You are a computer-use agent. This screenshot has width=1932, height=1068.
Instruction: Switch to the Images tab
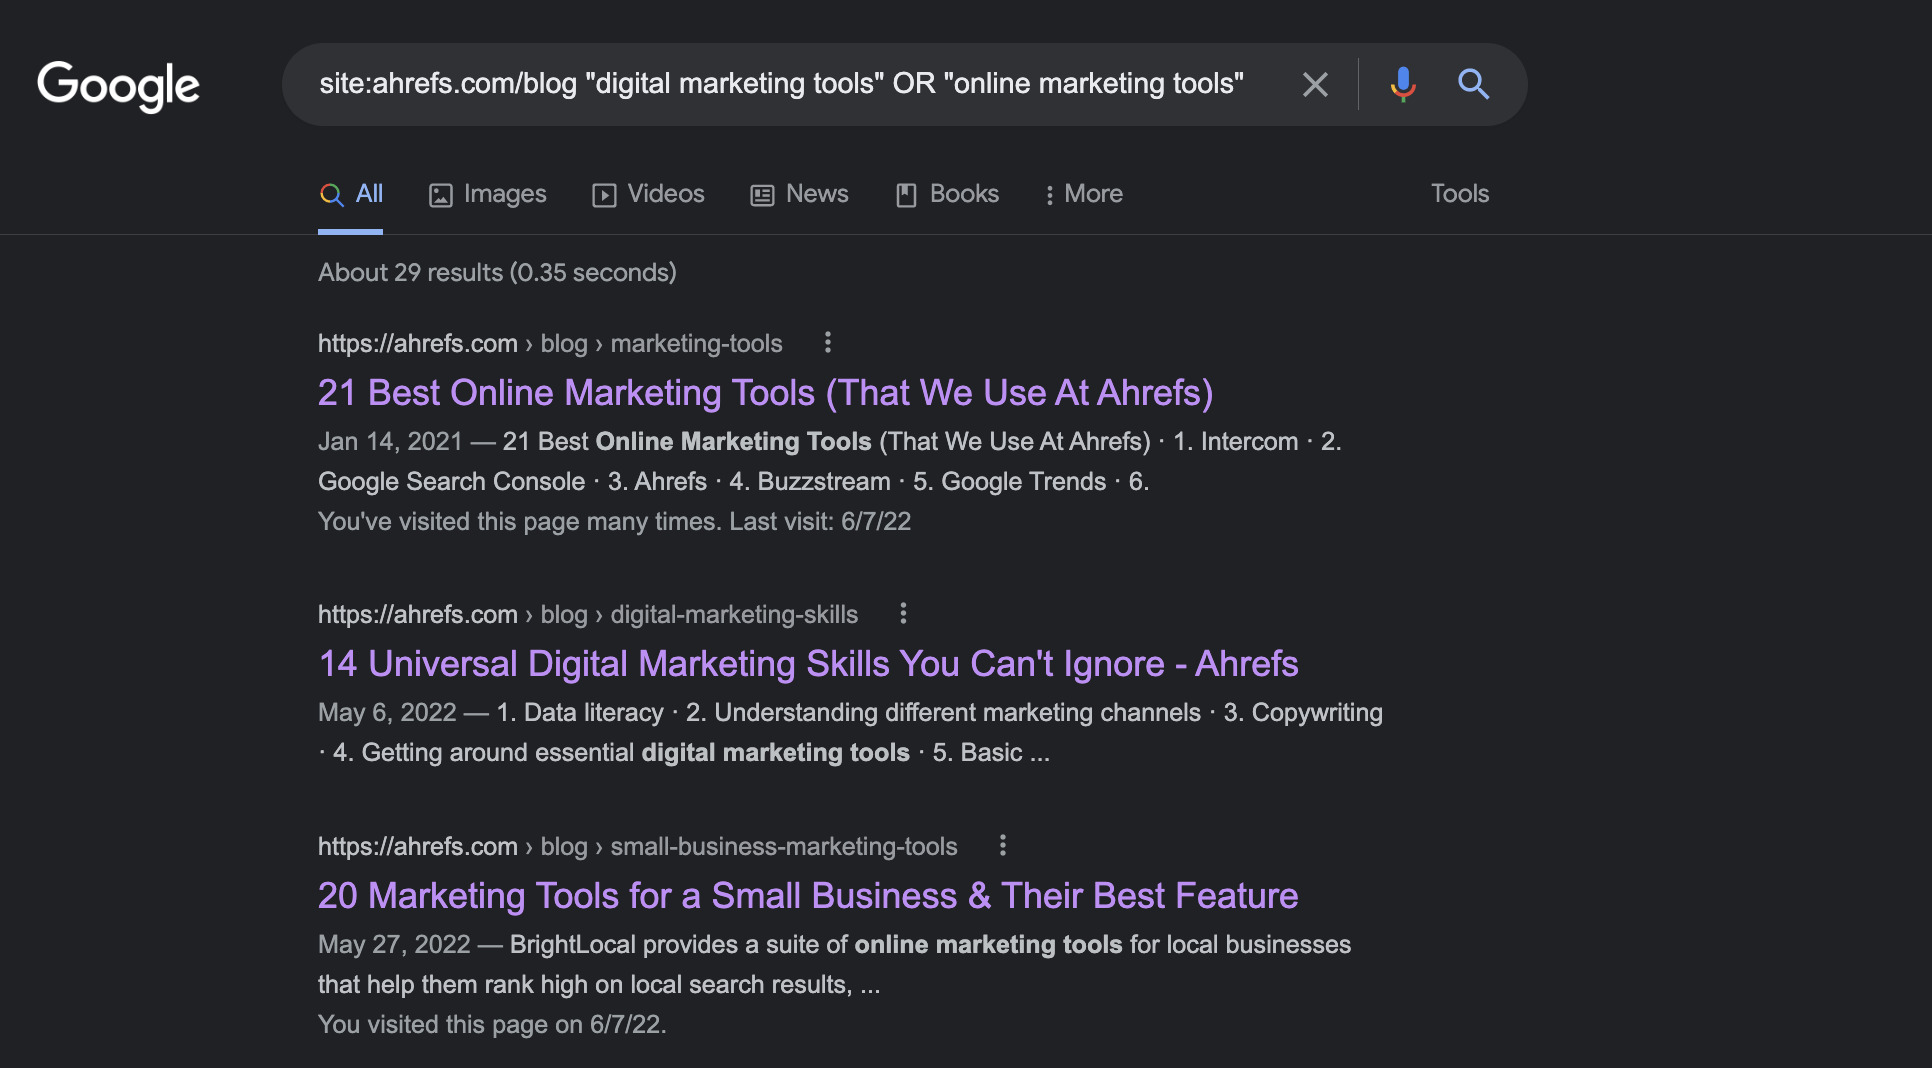click(488, 194)
